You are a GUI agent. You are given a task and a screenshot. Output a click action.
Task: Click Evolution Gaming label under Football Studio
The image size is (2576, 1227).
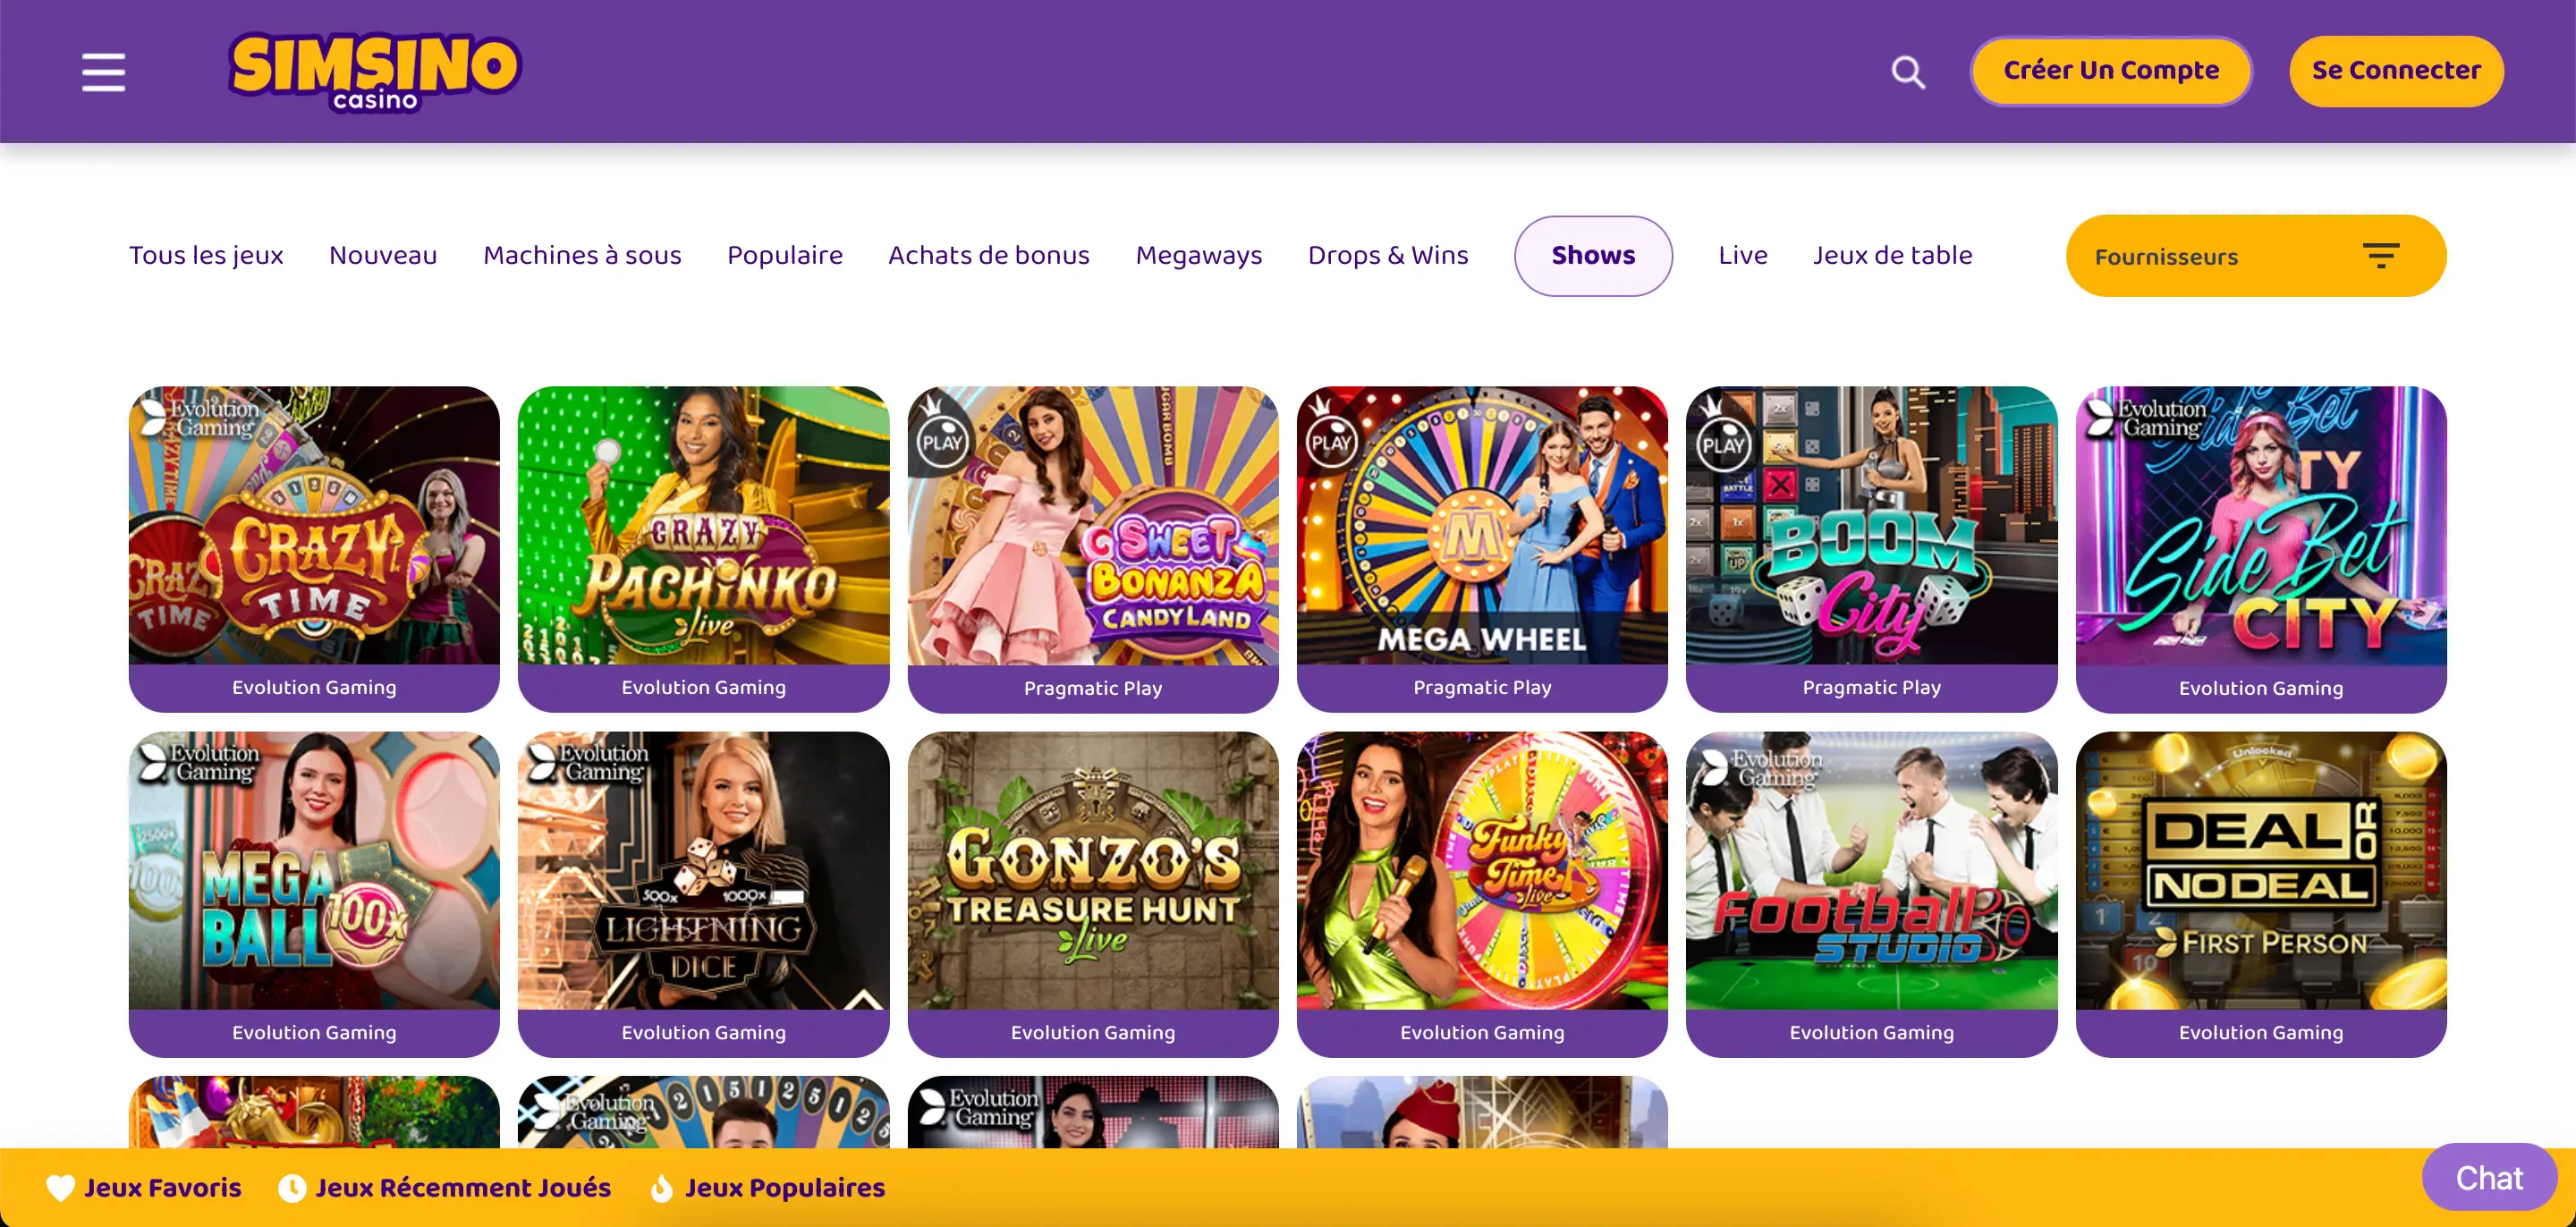[x=1872, y=1033]
